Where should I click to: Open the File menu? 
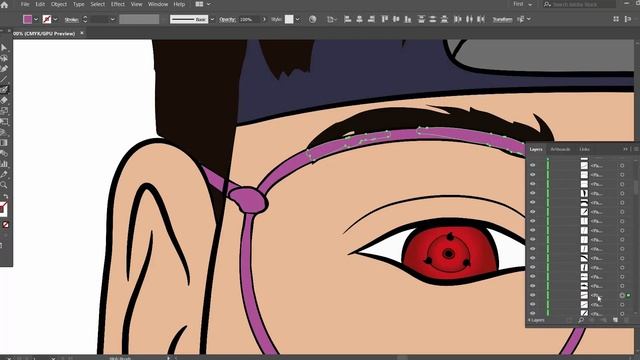25,4
